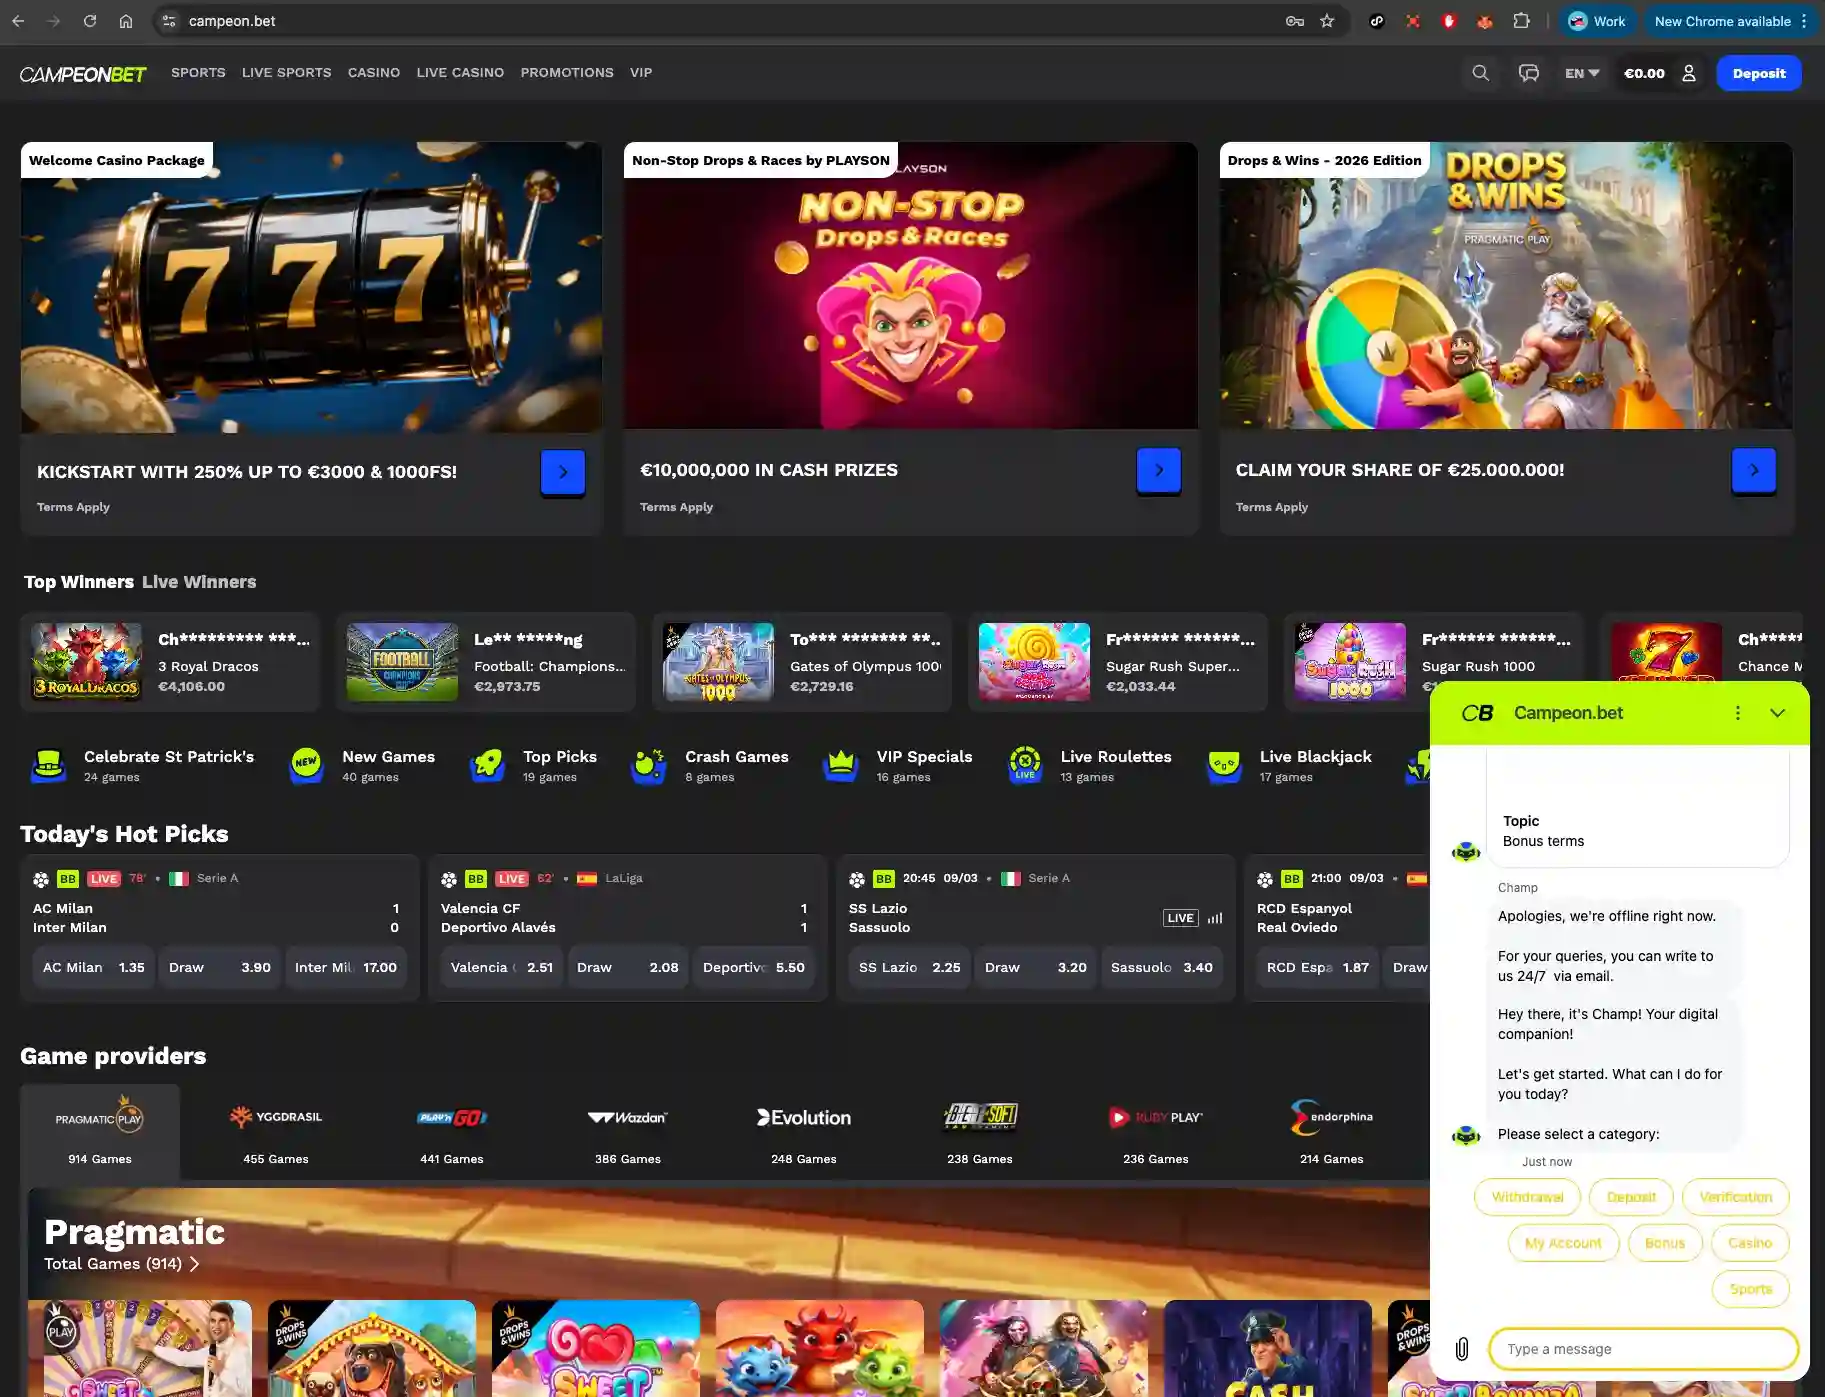This screenshot has height=1397, width=1825.
Task: Go to browser home page icon
Action: 126,21
